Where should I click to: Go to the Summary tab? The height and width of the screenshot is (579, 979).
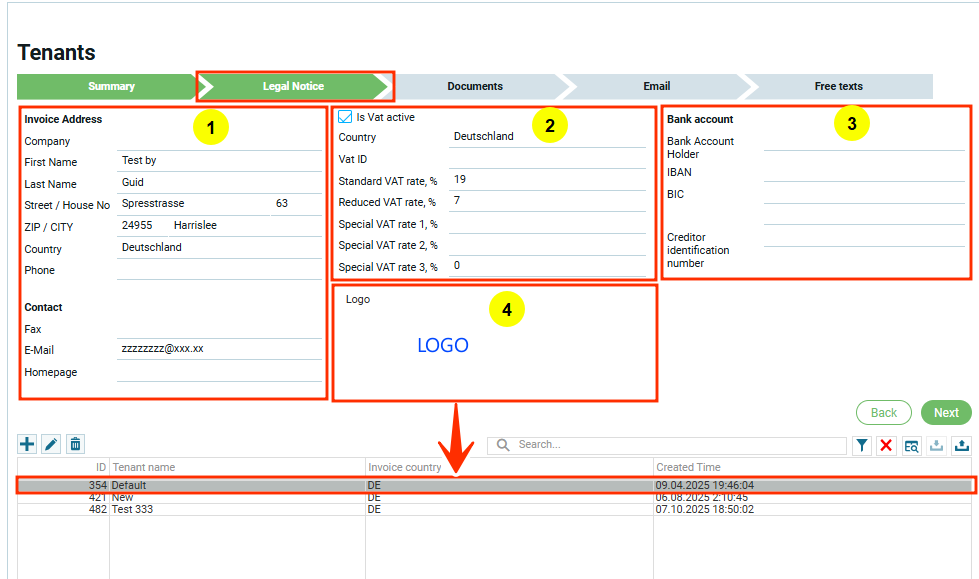pyautogui.click(x=110, y=86)
